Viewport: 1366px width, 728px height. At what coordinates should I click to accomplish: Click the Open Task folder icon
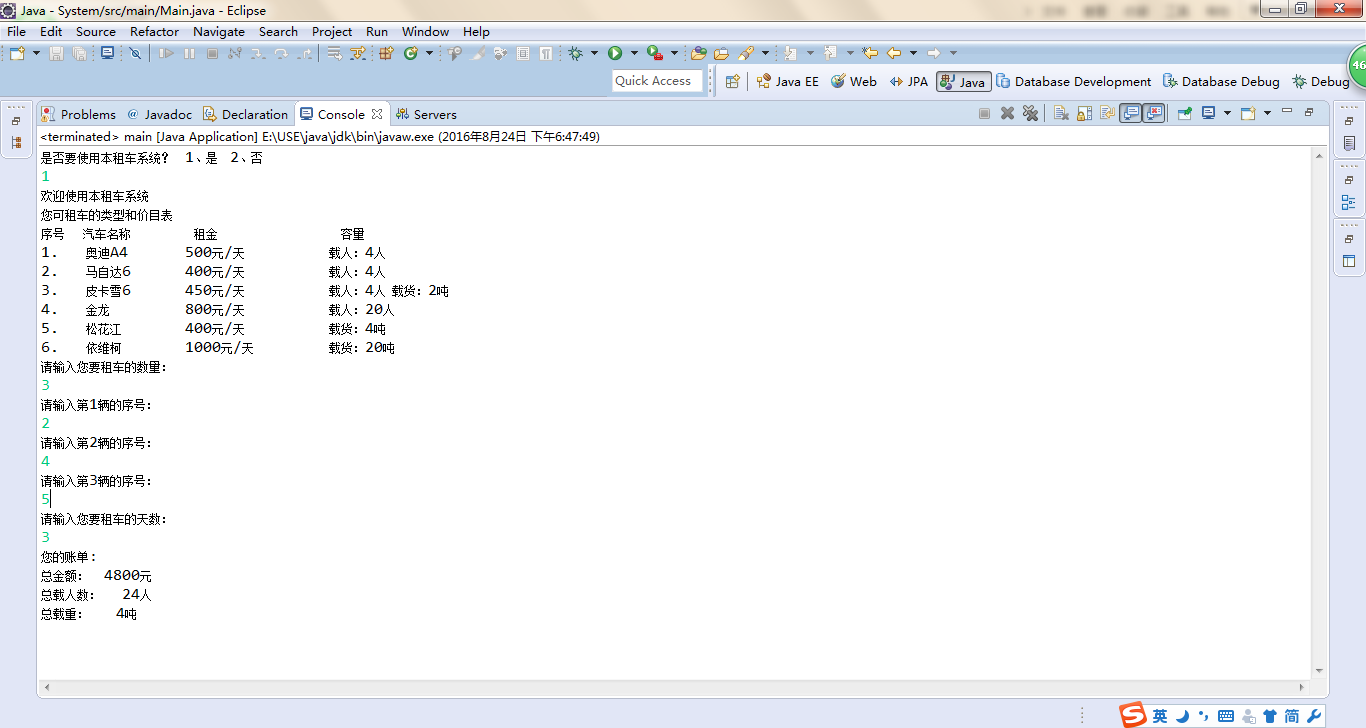pos(721,53)
